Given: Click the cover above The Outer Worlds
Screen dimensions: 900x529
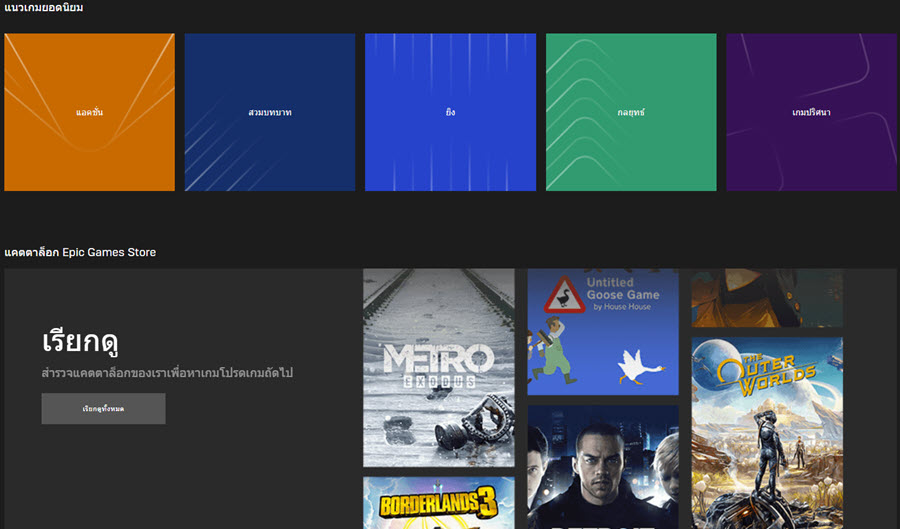Looking at the screenshot, I should 767,298.
